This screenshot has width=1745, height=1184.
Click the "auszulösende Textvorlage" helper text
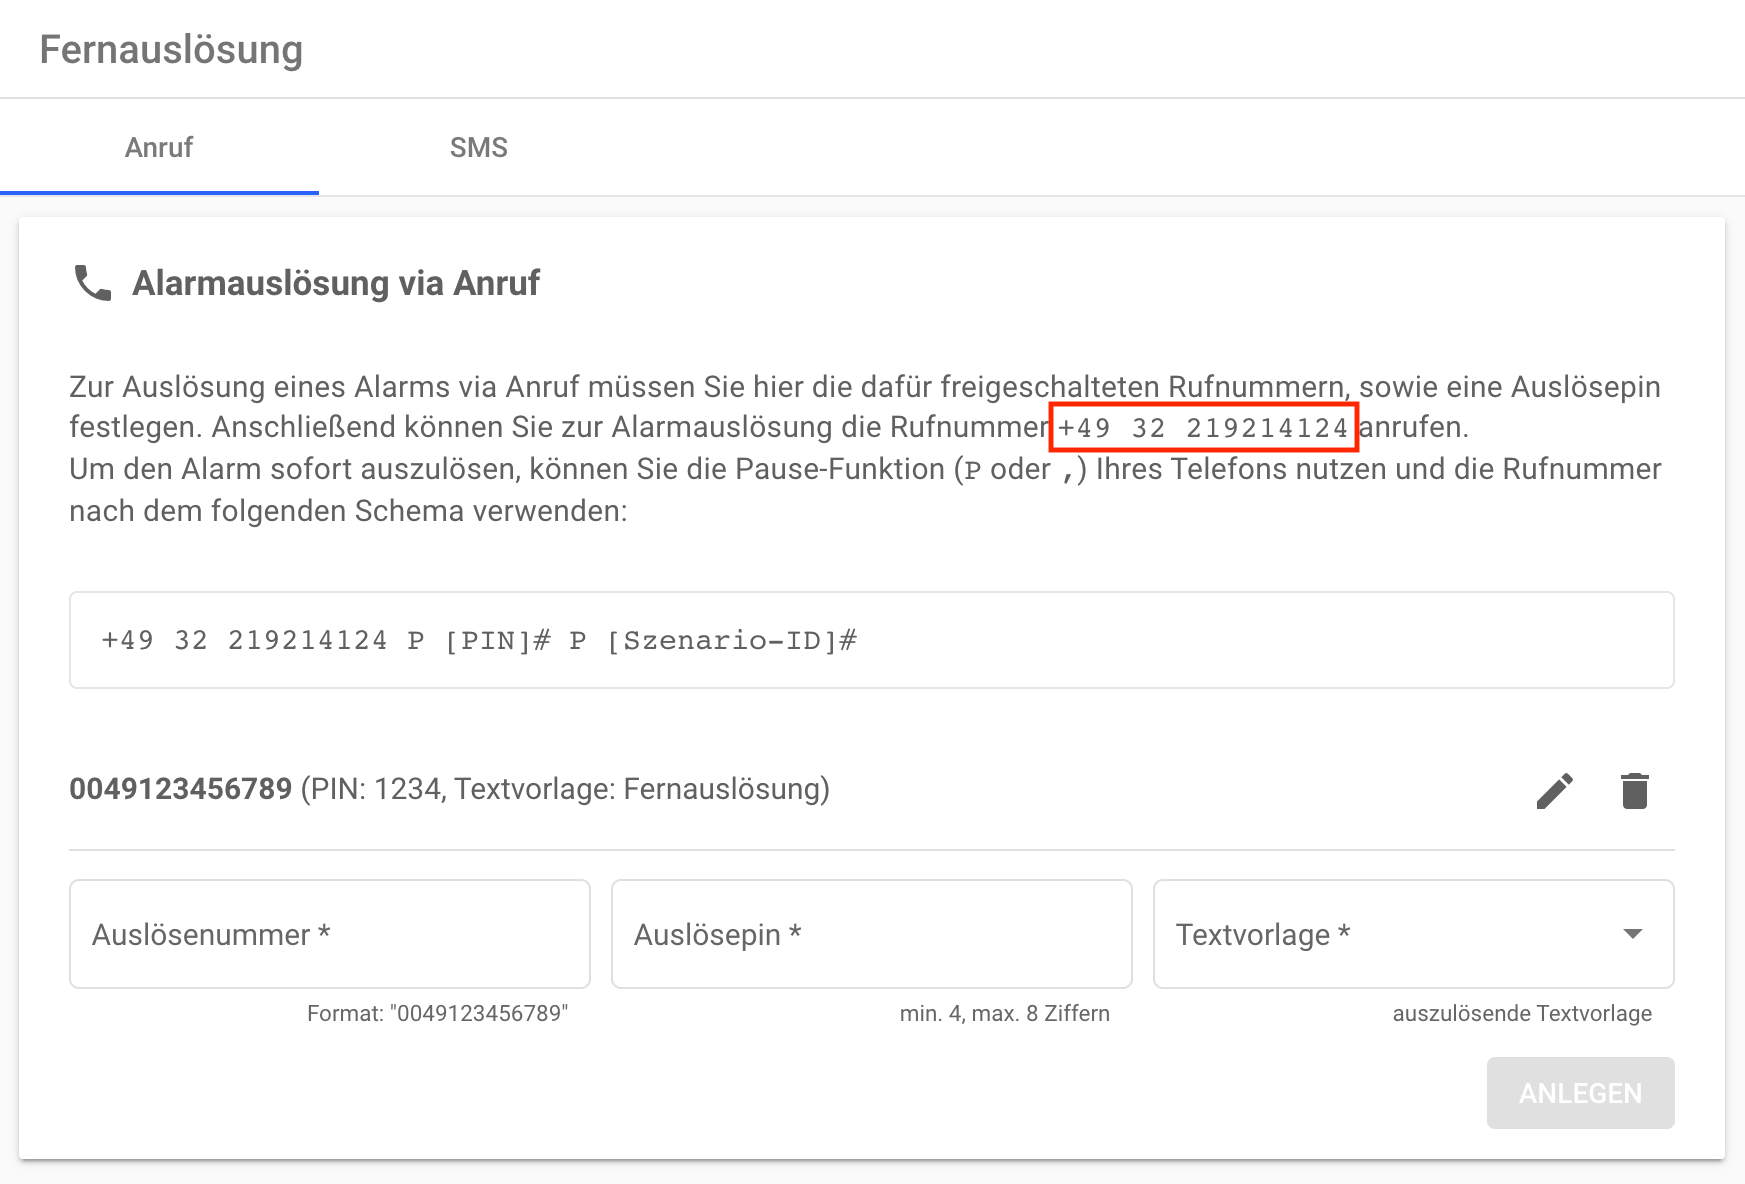coord(1521,1013)
